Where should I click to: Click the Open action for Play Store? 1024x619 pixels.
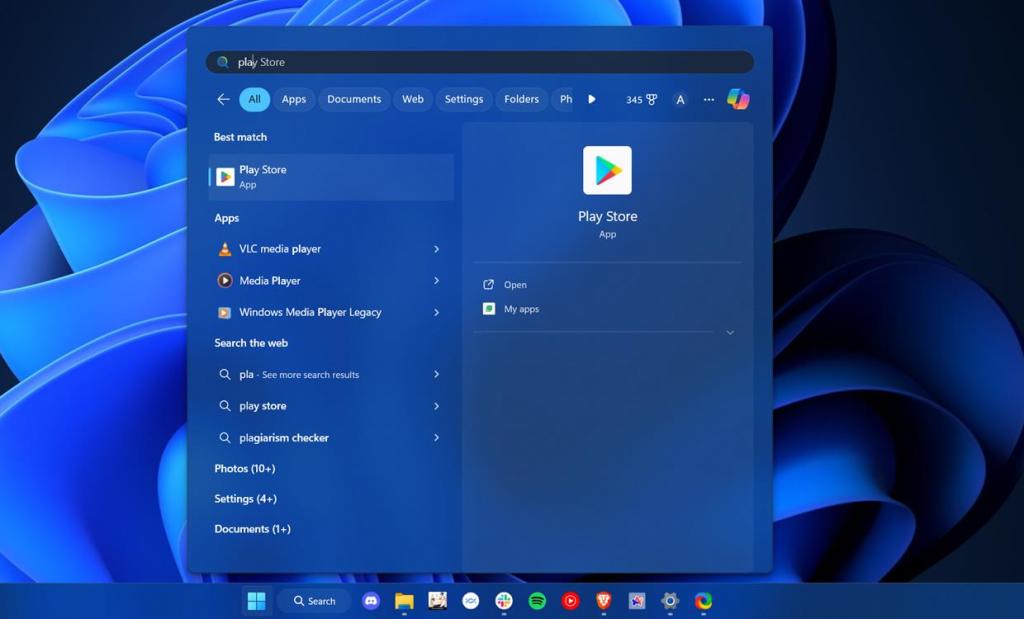(x=515, y=285)
